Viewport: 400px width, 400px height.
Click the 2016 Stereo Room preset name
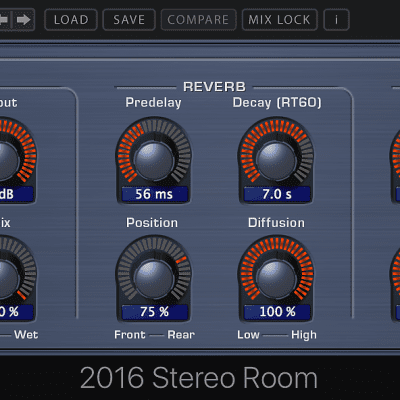pyautogui.click(x=199, y=378)
